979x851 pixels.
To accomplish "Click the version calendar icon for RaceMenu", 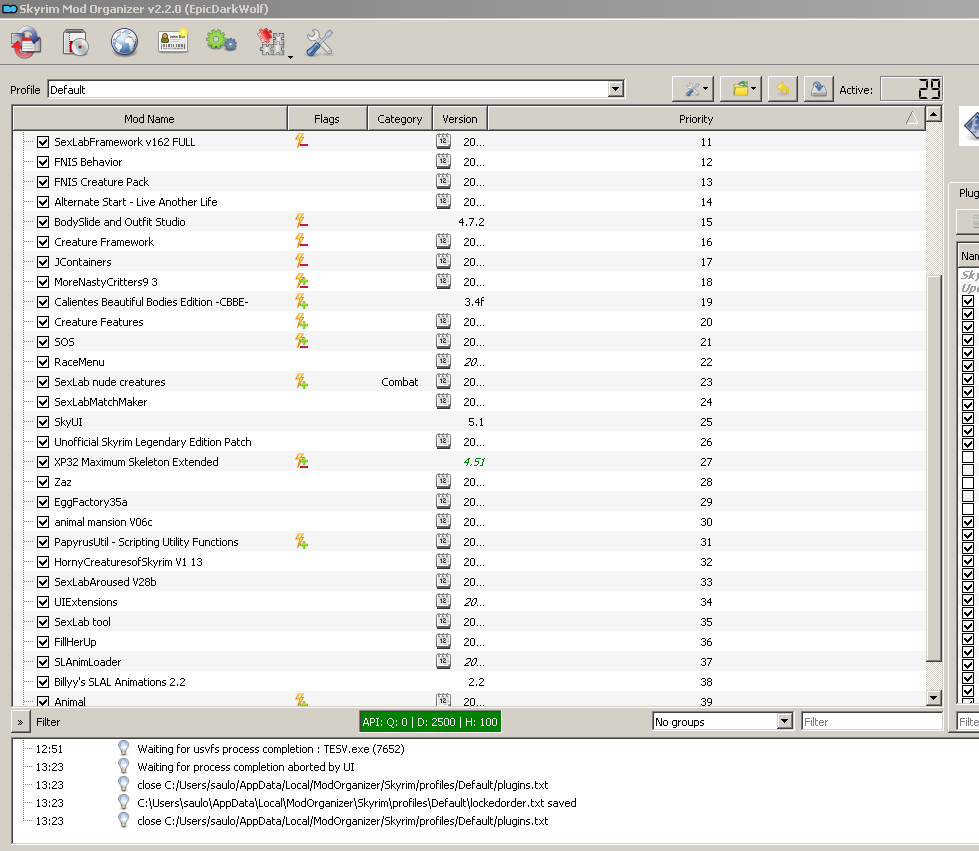I will point(443,361).
